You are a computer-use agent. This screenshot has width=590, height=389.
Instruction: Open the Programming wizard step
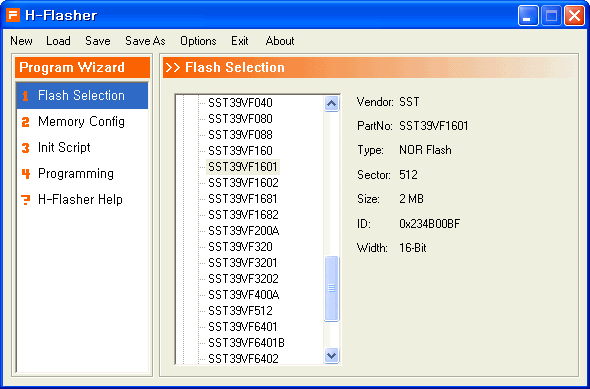[x=82, y=173]
